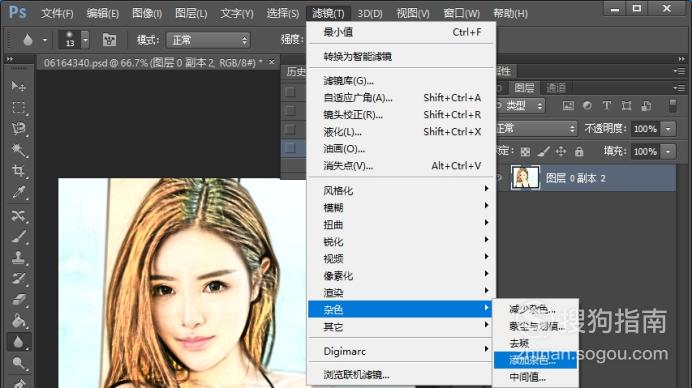The height and width of the screenshot is (388, 692).
Task: Filter layers by adjustment layer icon
Action: [x=587, y=105]
